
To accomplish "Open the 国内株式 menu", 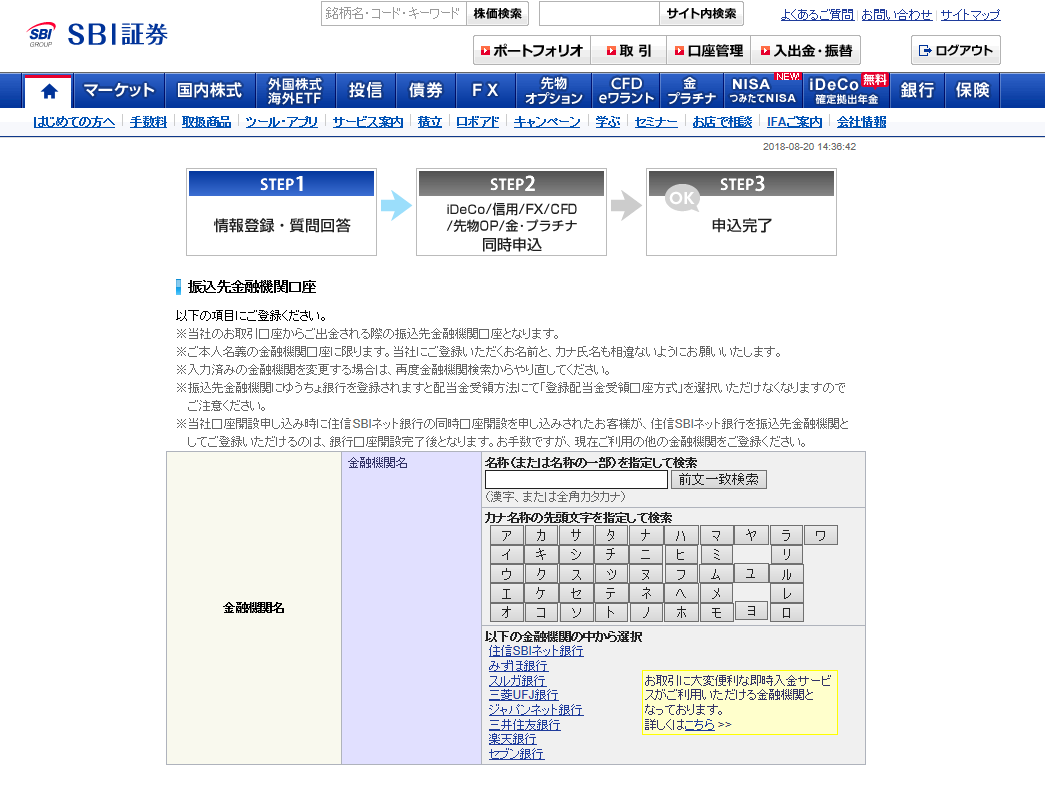I will coord(209,91).
